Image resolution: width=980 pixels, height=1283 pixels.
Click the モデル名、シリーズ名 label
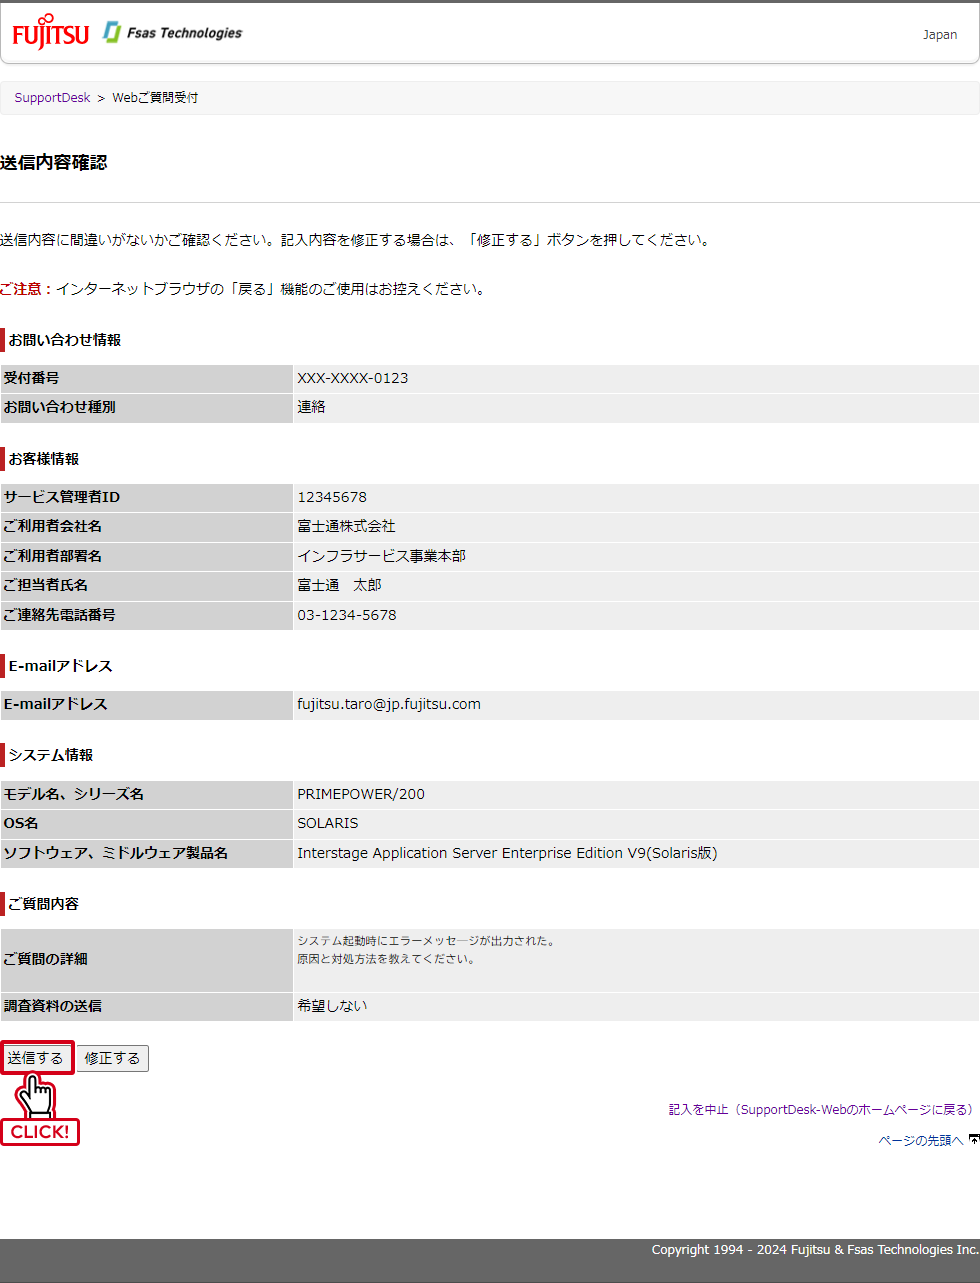click(73, 794)
